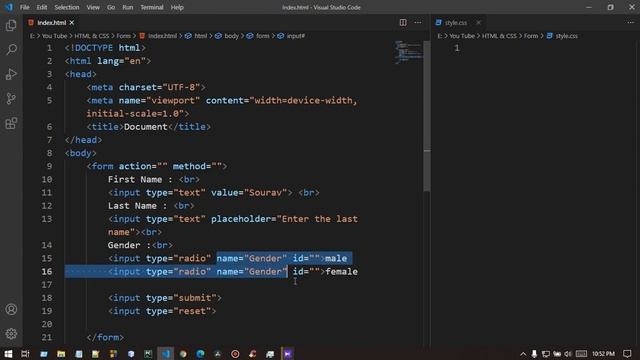
Task: Split the index.html editor right
Action: (x=403, y=22)
